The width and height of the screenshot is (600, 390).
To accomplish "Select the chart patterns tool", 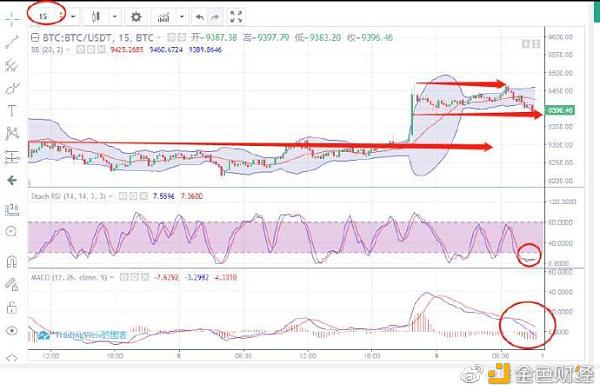I will tap(12, 134).
